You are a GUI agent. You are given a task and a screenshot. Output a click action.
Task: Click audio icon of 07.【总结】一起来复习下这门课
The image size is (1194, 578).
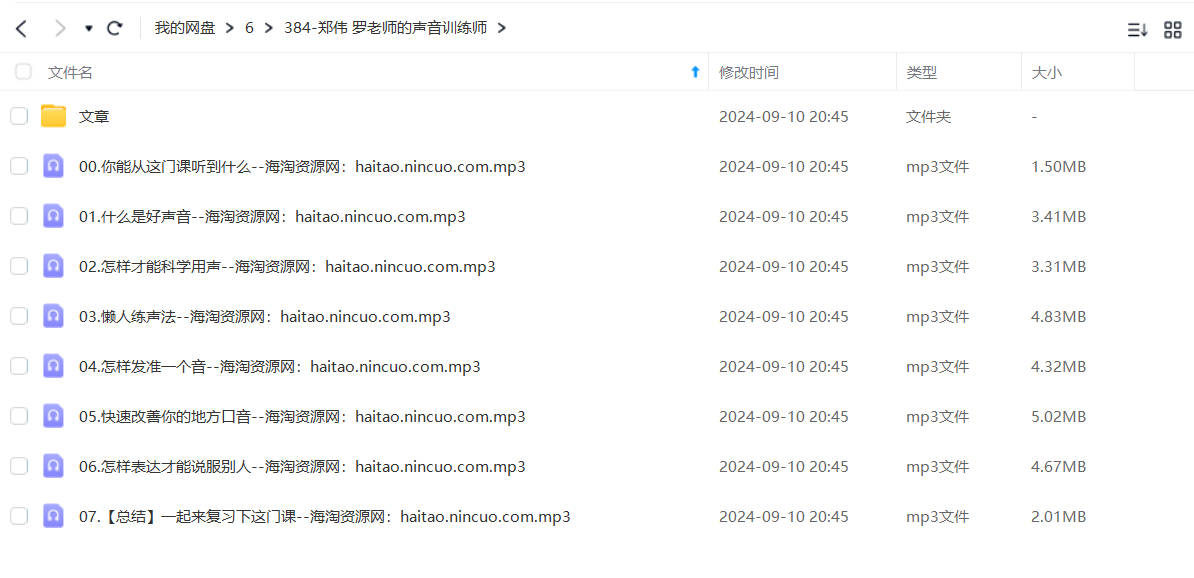pos(53,516)
